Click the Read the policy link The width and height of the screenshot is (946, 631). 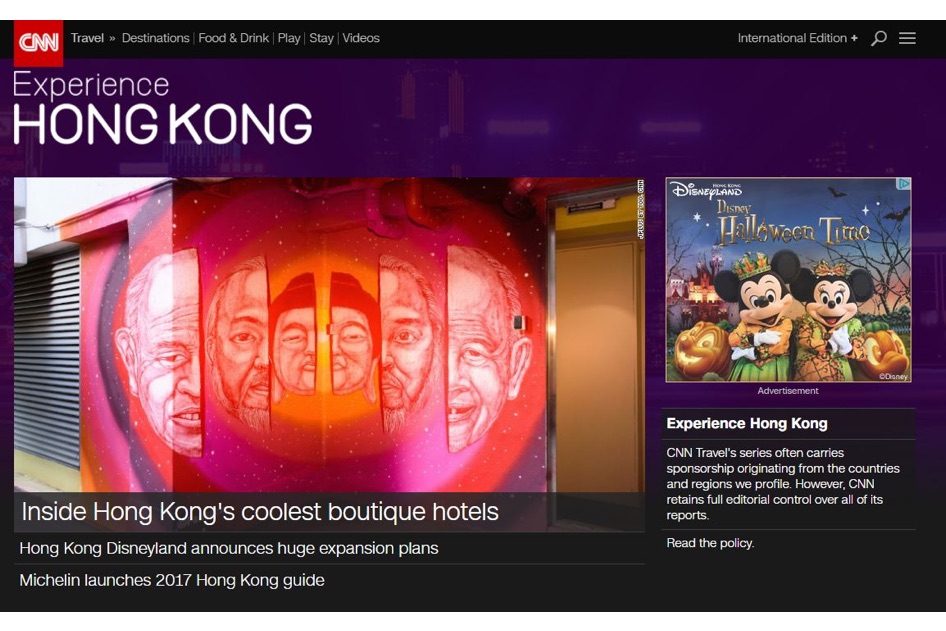click(710, 543)
